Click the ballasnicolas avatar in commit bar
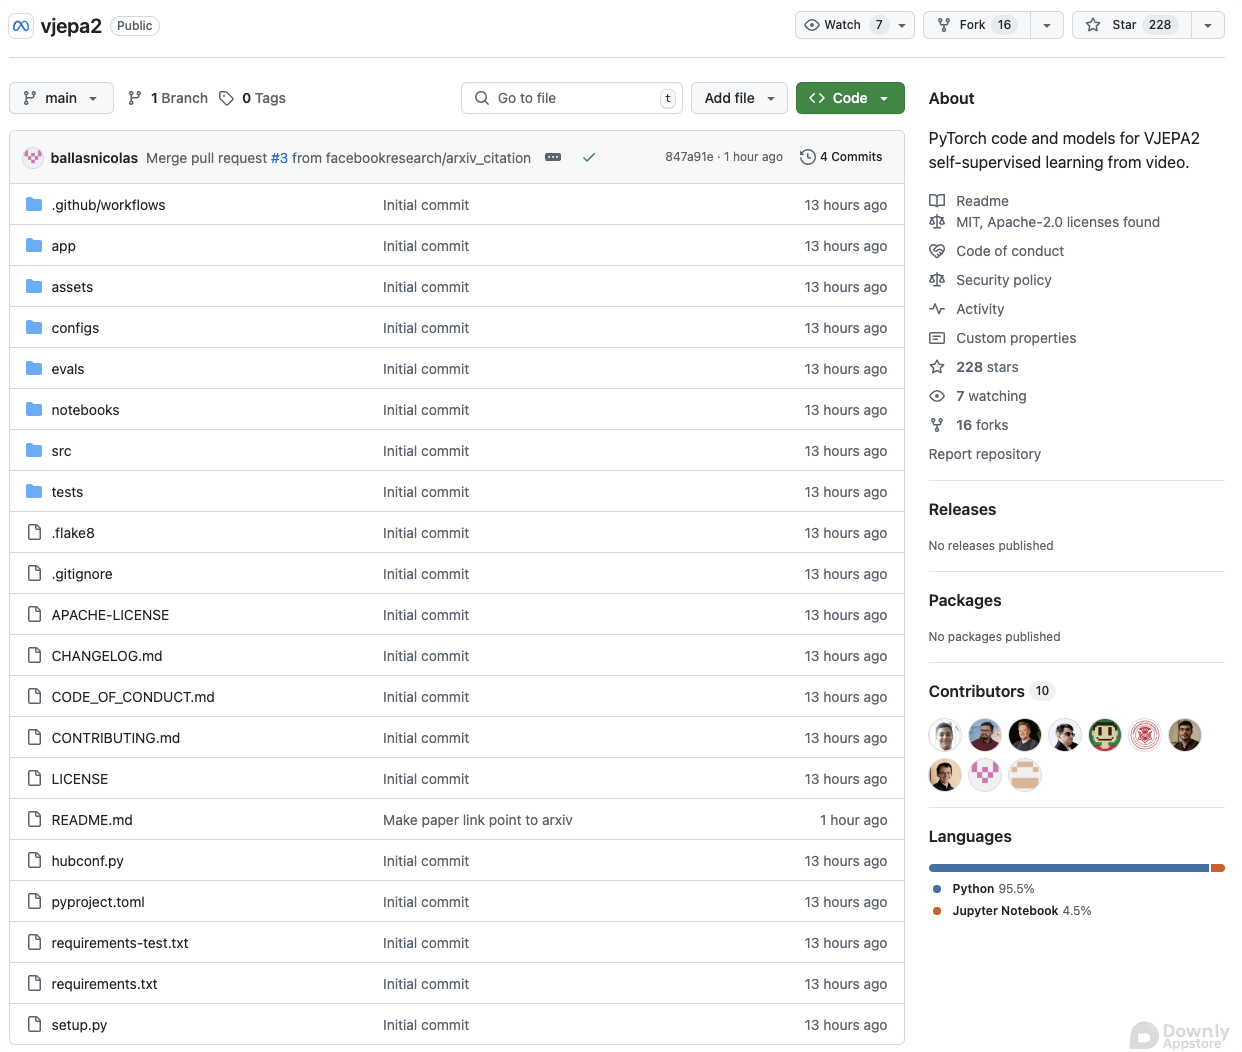Viewport: 1242px width, 1052px height. (x=33, y=157)
